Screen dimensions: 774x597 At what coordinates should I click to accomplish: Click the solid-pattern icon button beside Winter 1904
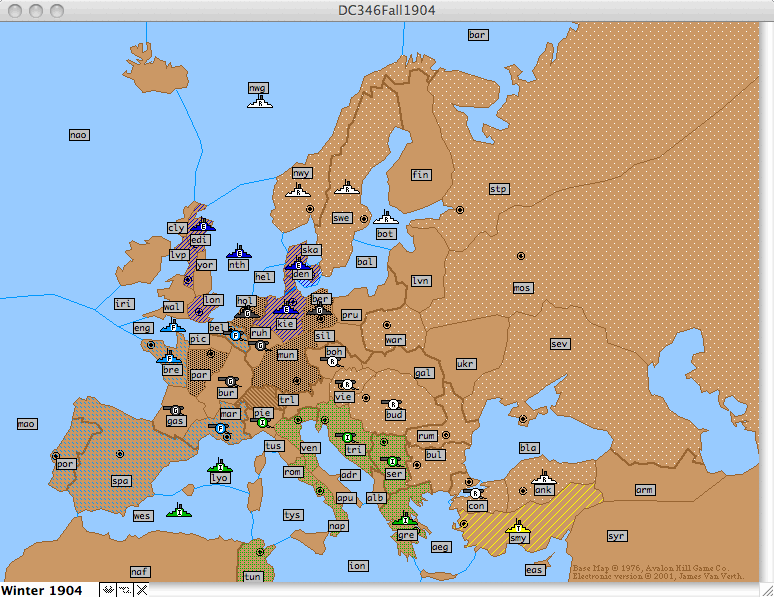pos(108,590)
